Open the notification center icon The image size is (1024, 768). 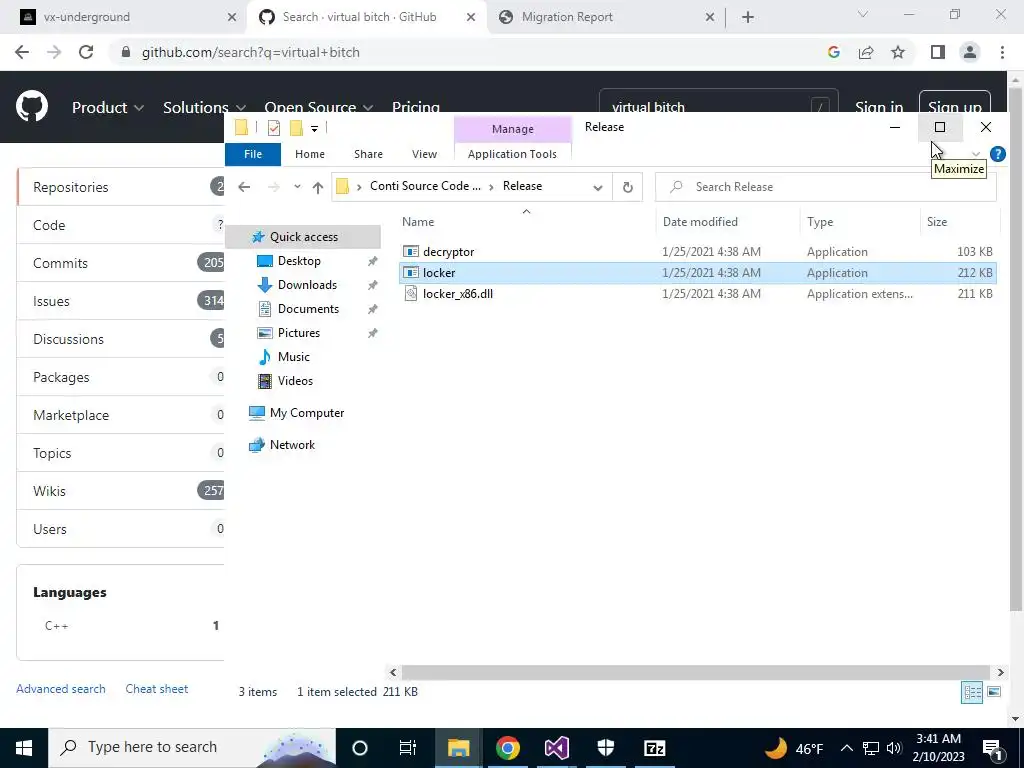992,748
